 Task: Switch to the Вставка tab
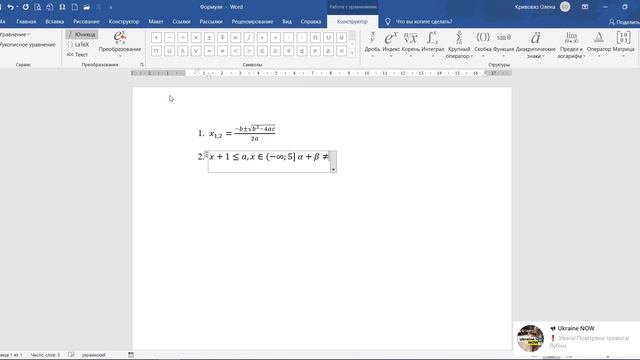(x=54, y=22)
